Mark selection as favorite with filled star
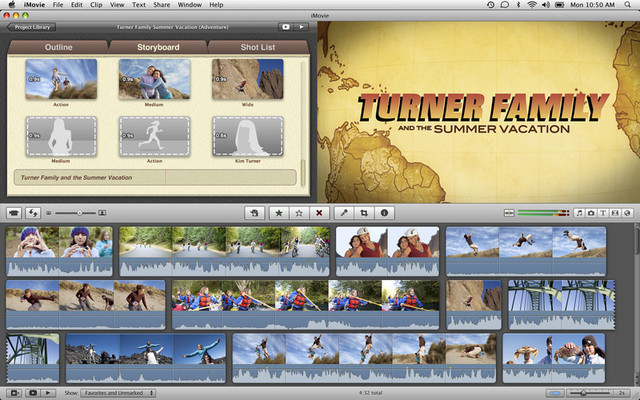The image size is (640, 400). click(277, 213)
